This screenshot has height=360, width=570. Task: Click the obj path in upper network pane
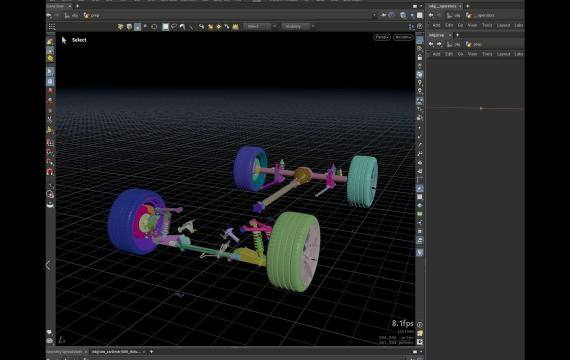pos(454,15)
